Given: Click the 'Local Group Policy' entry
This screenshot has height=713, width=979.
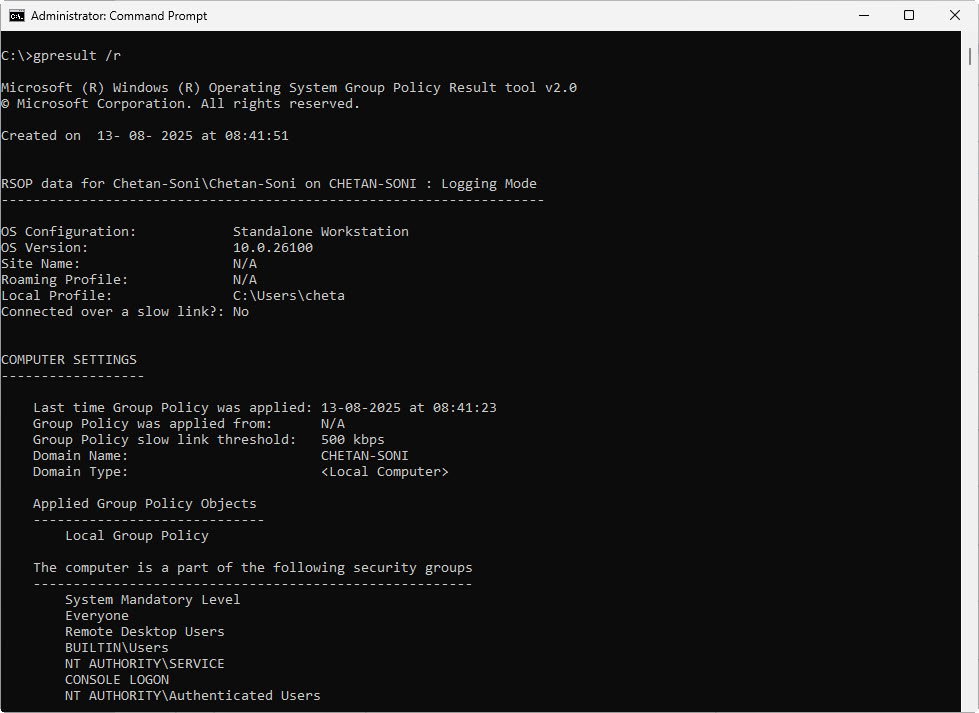Looking at the screenshot, I should pos(137,536).
